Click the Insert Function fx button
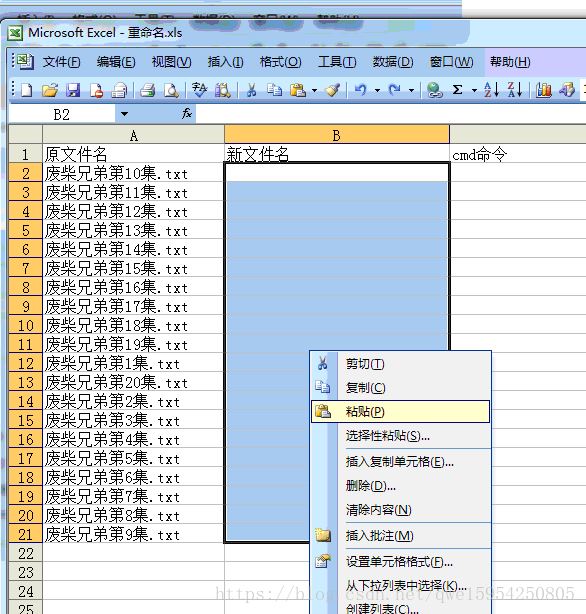Viewport: 586px width, 614px height. pos(186,114)
